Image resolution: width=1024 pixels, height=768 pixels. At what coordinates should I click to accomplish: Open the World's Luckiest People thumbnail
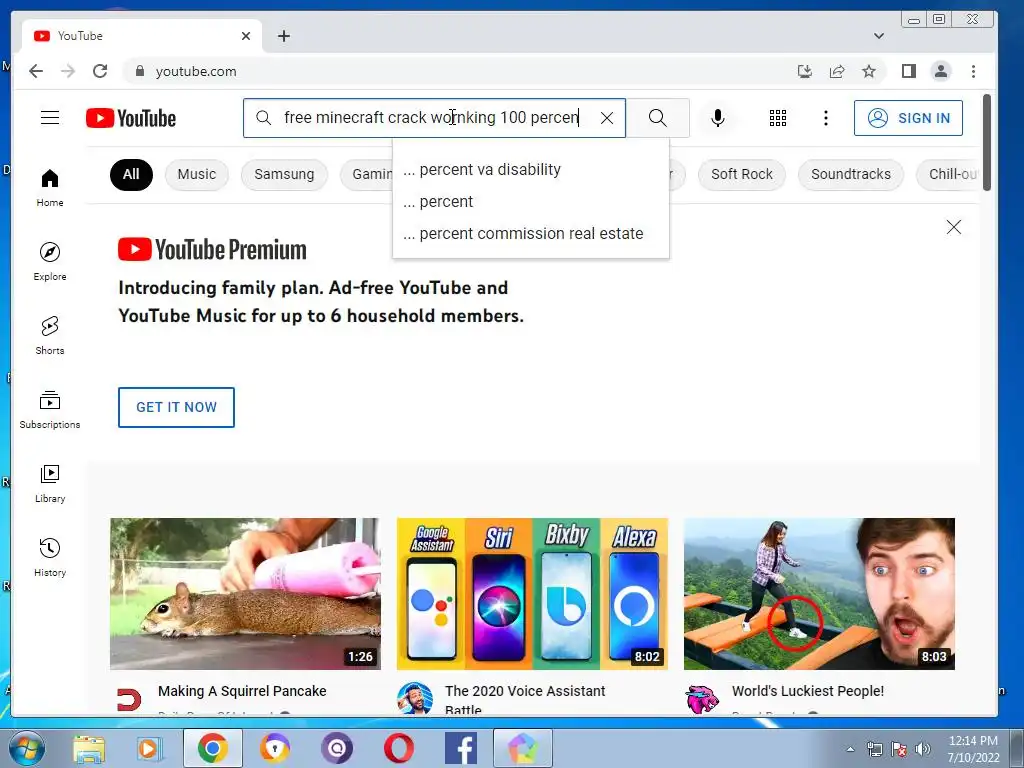tap(819, 594)
